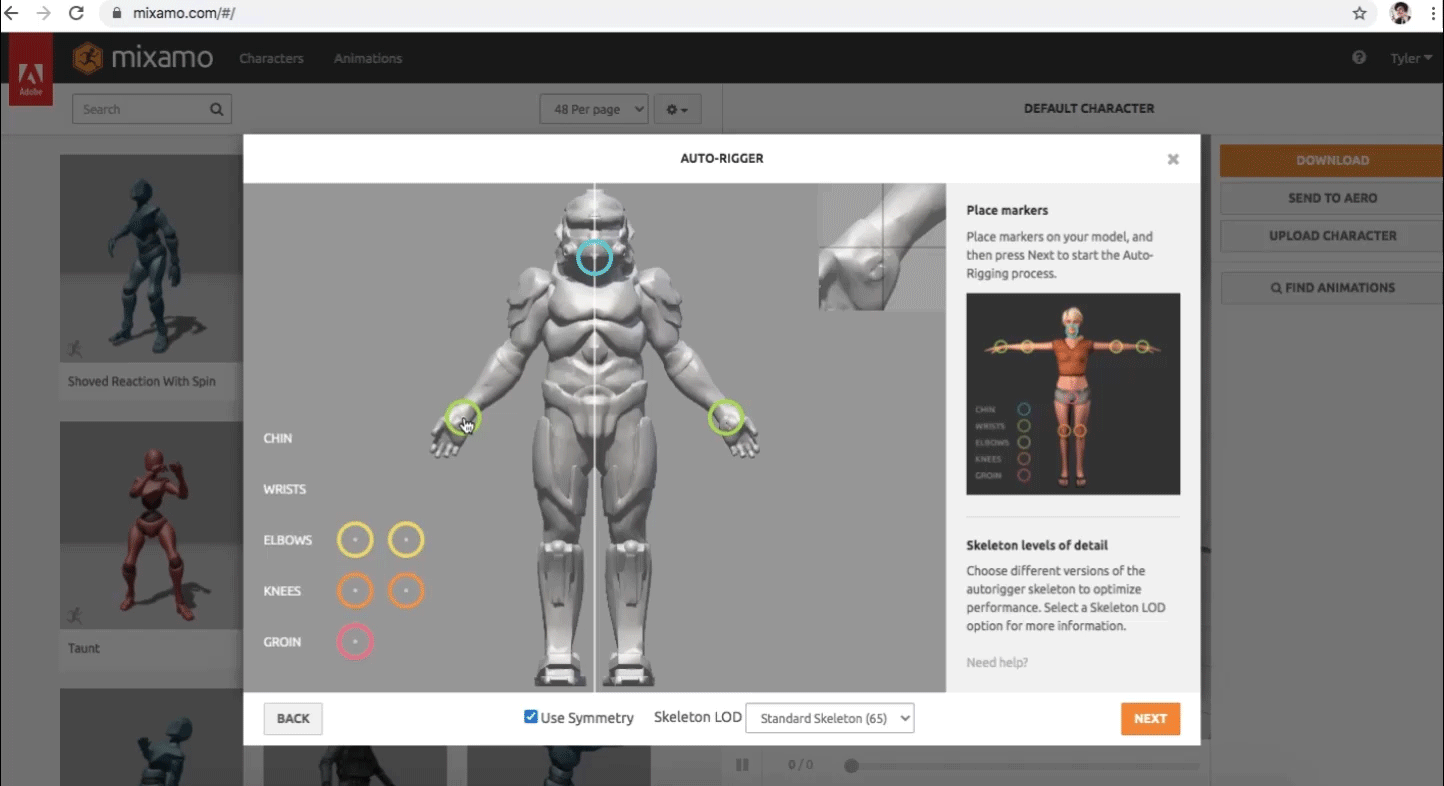This screenshot has height=786, width=1444.
Task: Click the help question mark icon
Action: click(1359, 58)
